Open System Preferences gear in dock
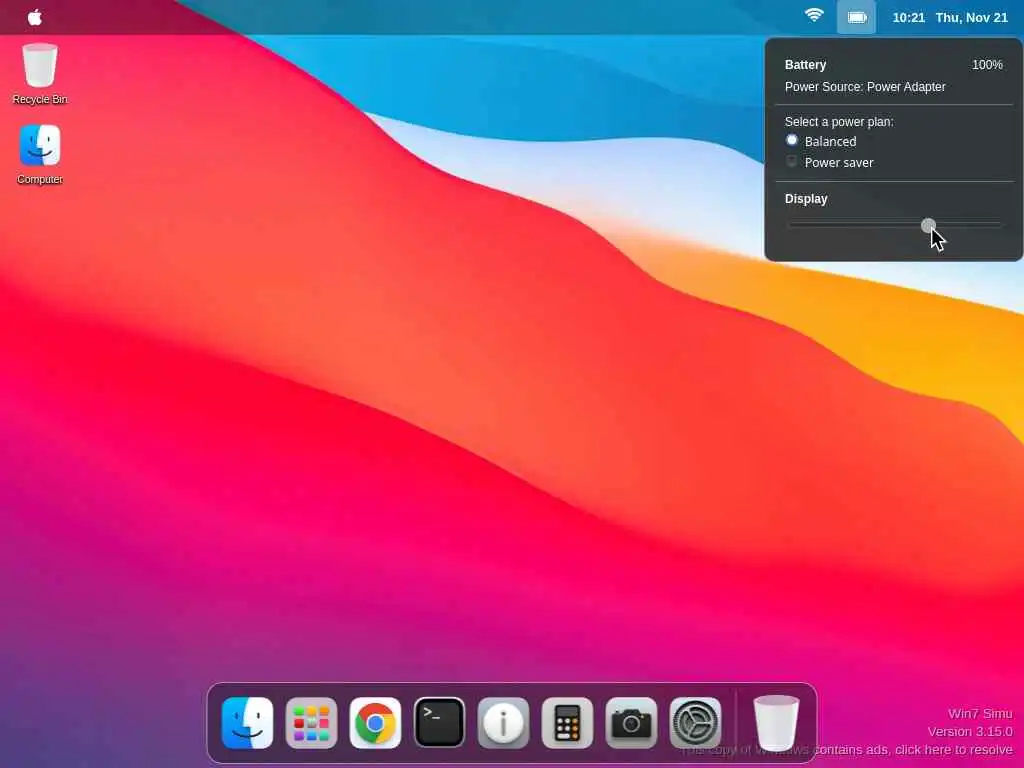The height and width of the screenshot is (768, 1024). click(696, 723)
